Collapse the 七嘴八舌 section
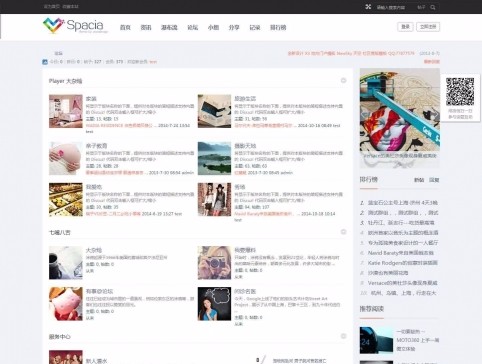 coord(343,232)
